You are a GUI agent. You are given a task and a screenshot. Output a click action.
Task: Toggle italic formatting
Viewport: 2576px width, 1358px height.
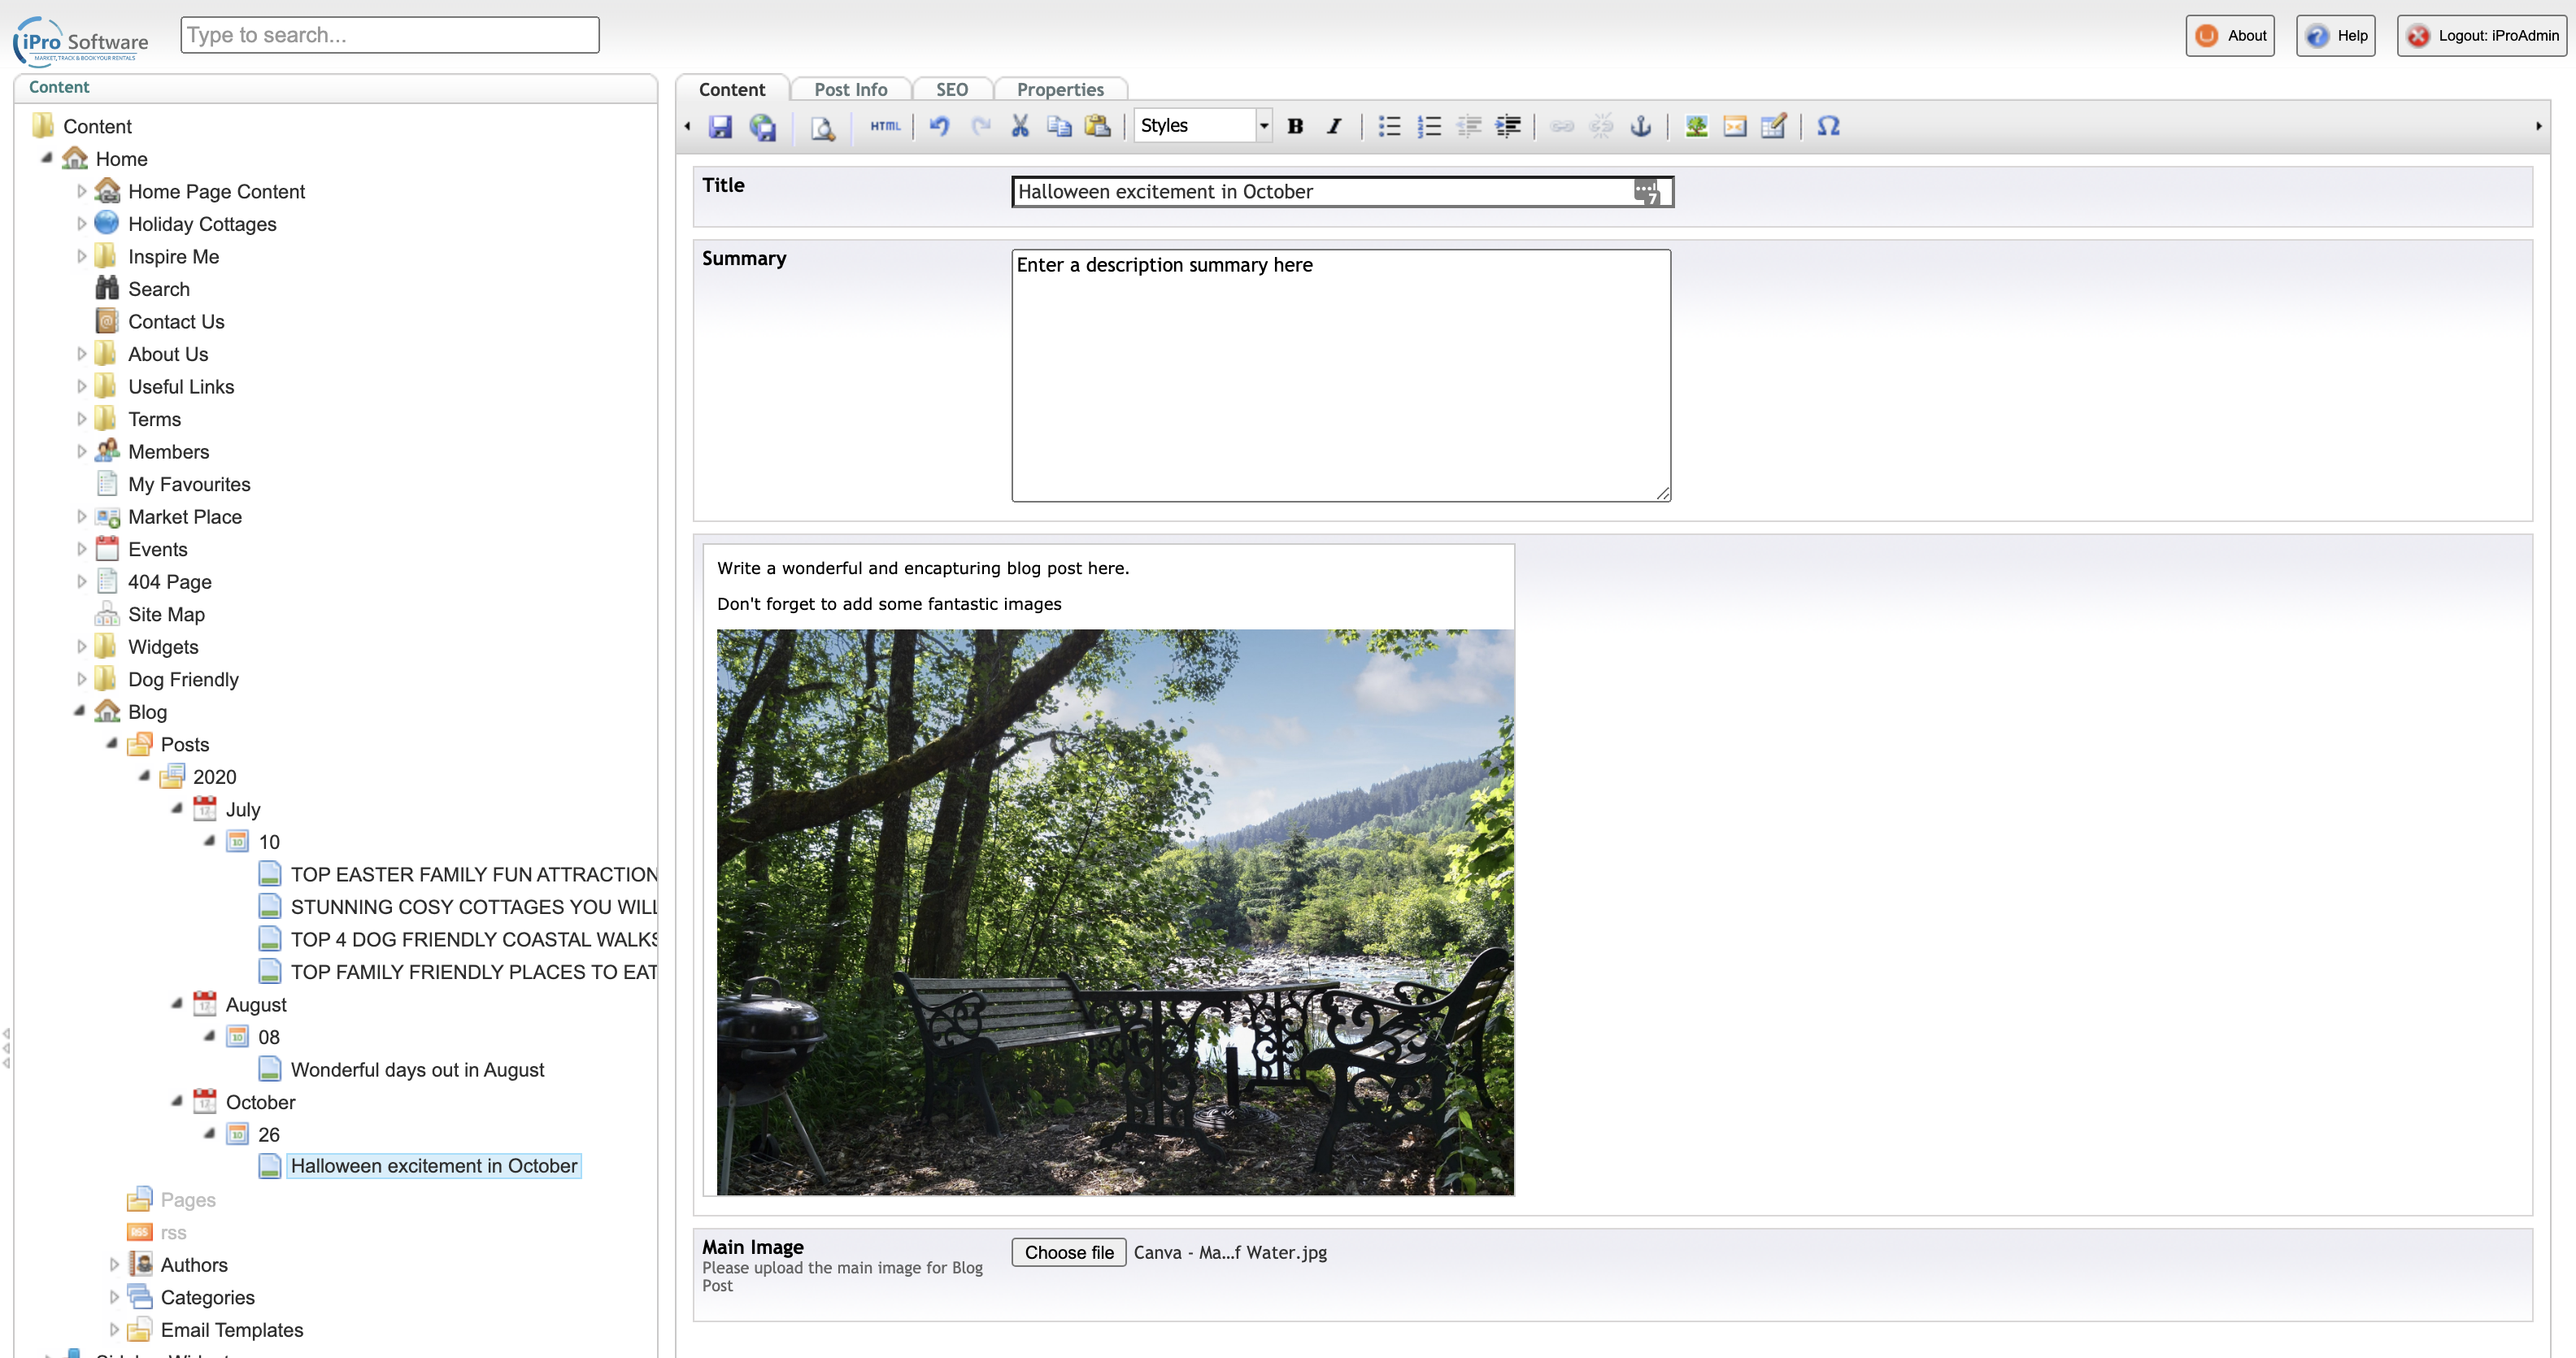pos(1334,126)
